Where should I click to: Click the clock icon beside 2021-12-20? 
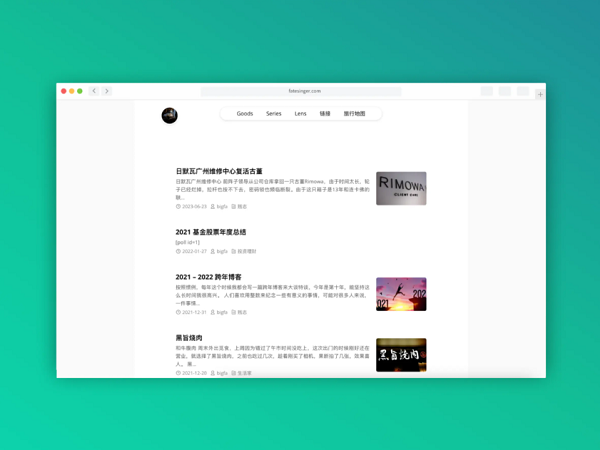tap(178, 373)
